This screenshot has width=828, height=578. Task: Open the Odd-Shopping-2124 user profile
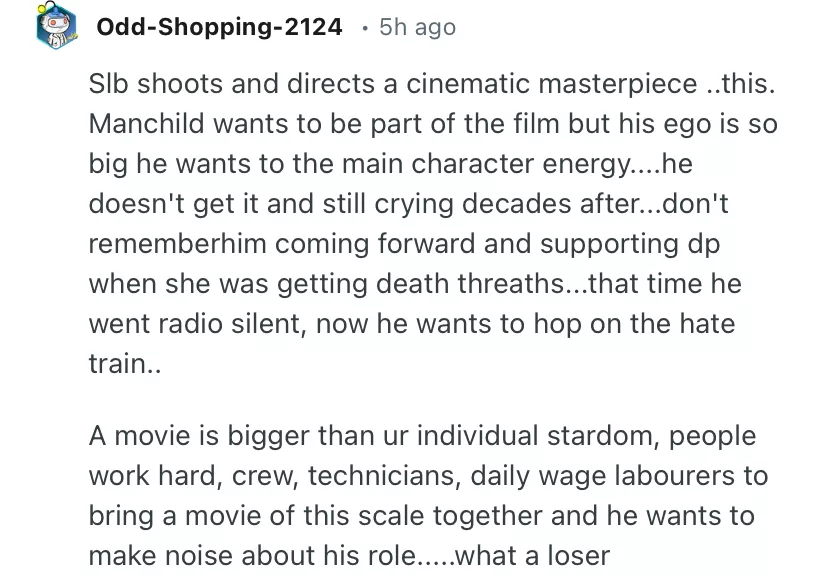click(x=218, y=28)
